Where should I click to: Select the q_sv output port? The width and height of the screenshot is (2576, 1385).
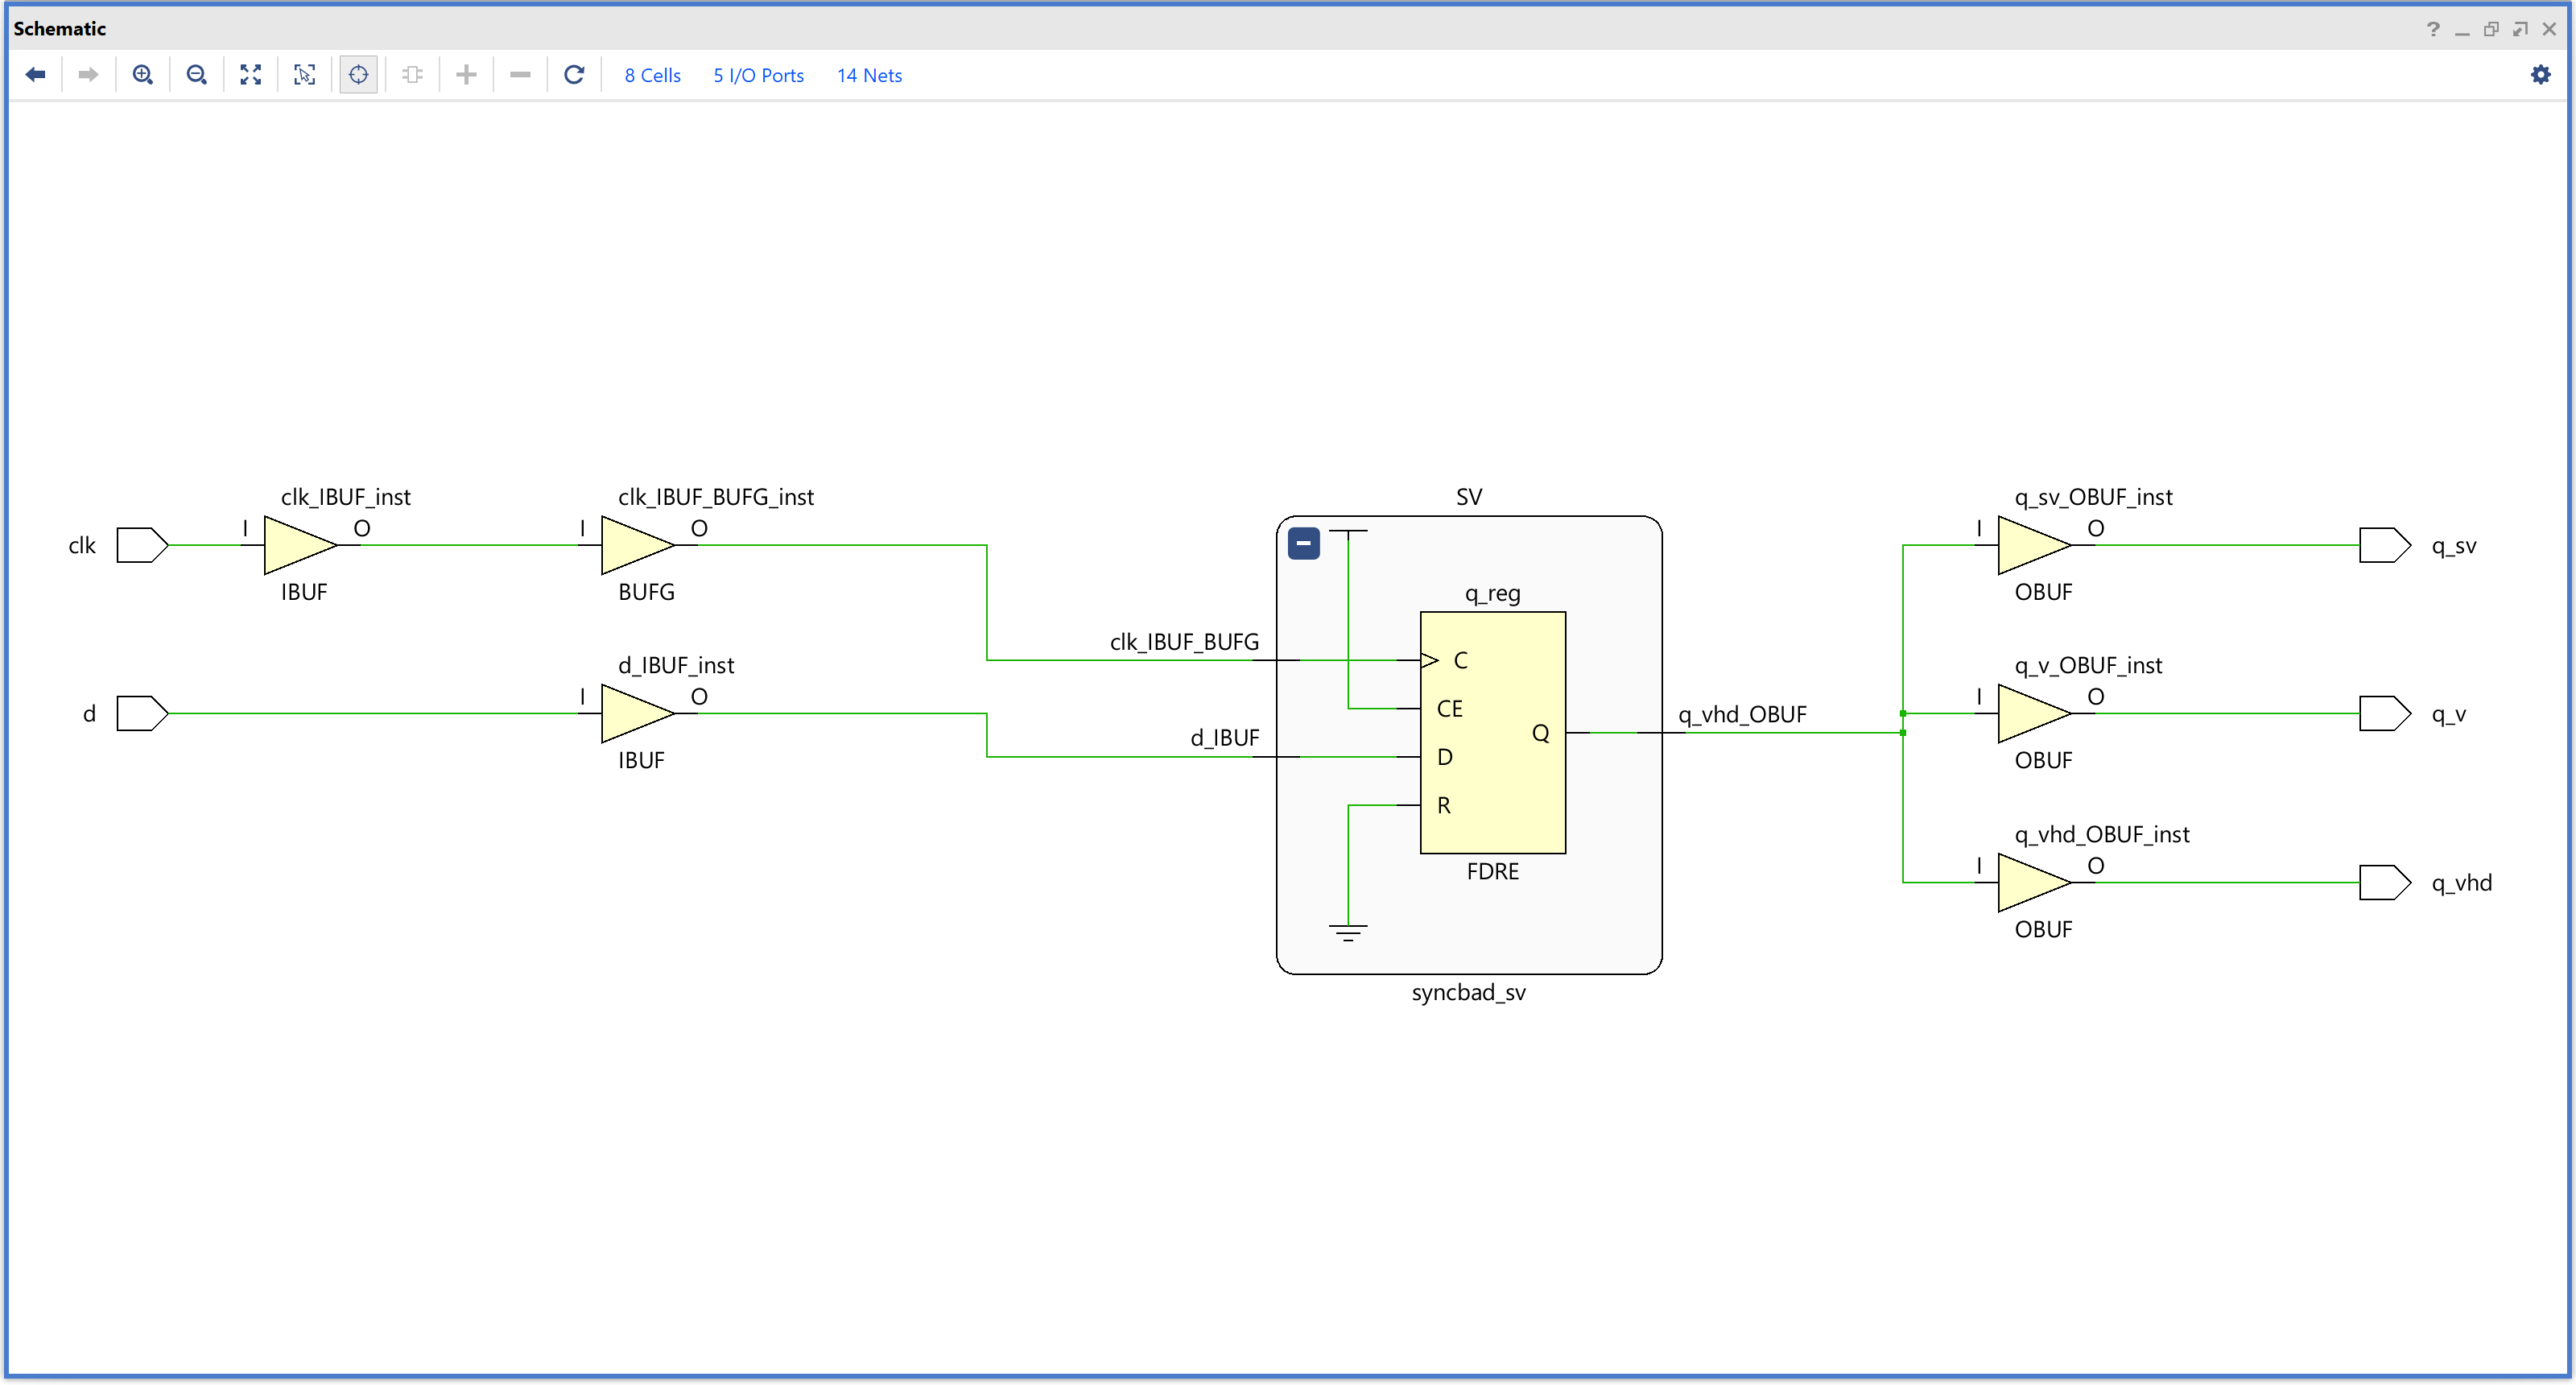coord(2384,545)
